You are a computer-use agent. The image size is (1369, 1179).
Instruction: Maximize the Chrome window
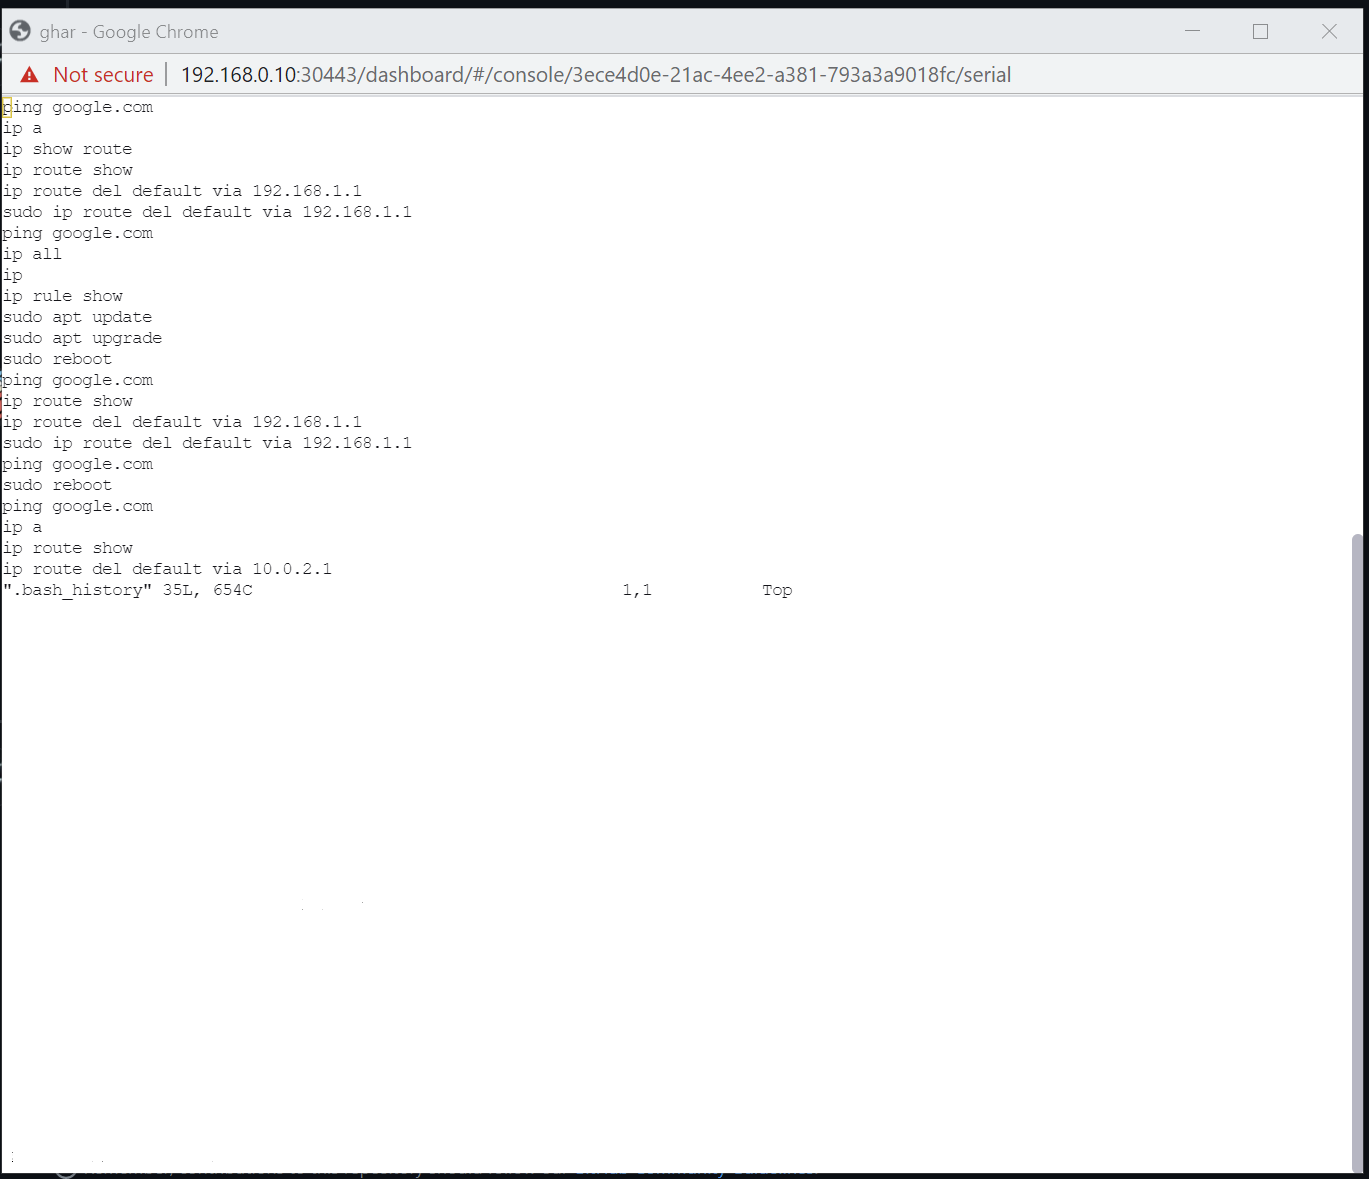(x=1259, y=31)
